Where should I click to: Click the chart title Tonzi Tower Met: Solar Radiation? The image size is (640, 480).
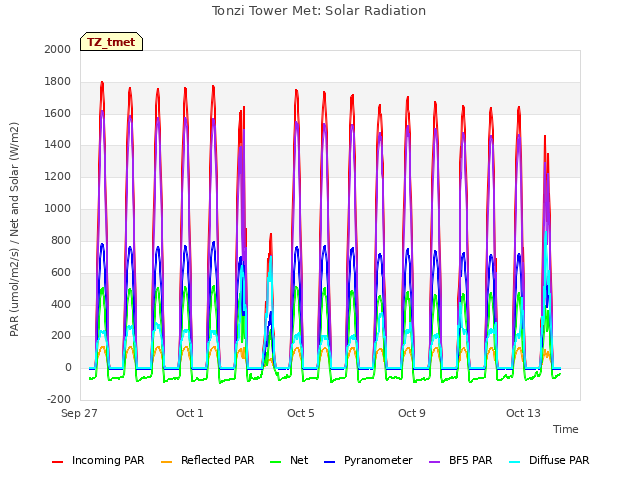click(319, 11)
